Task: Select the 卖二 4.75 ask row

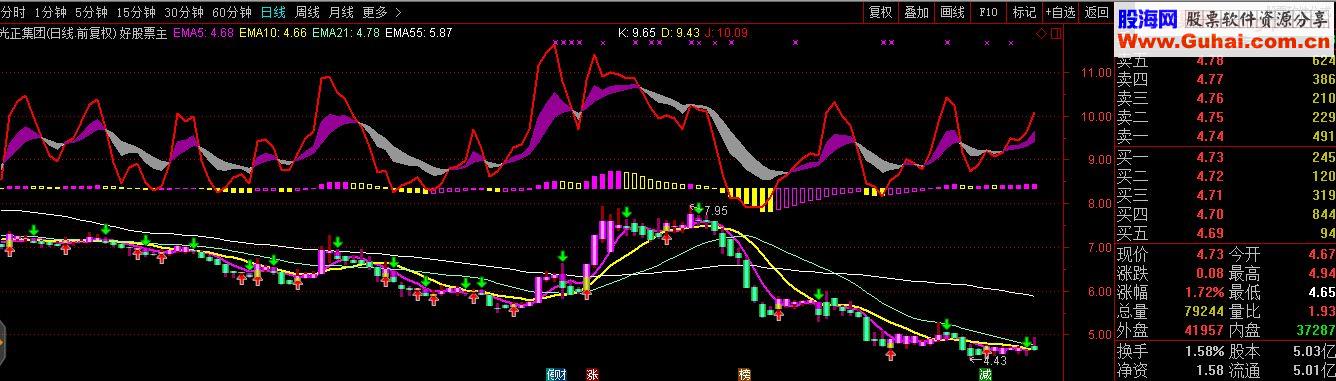Action: [1226, 117]
